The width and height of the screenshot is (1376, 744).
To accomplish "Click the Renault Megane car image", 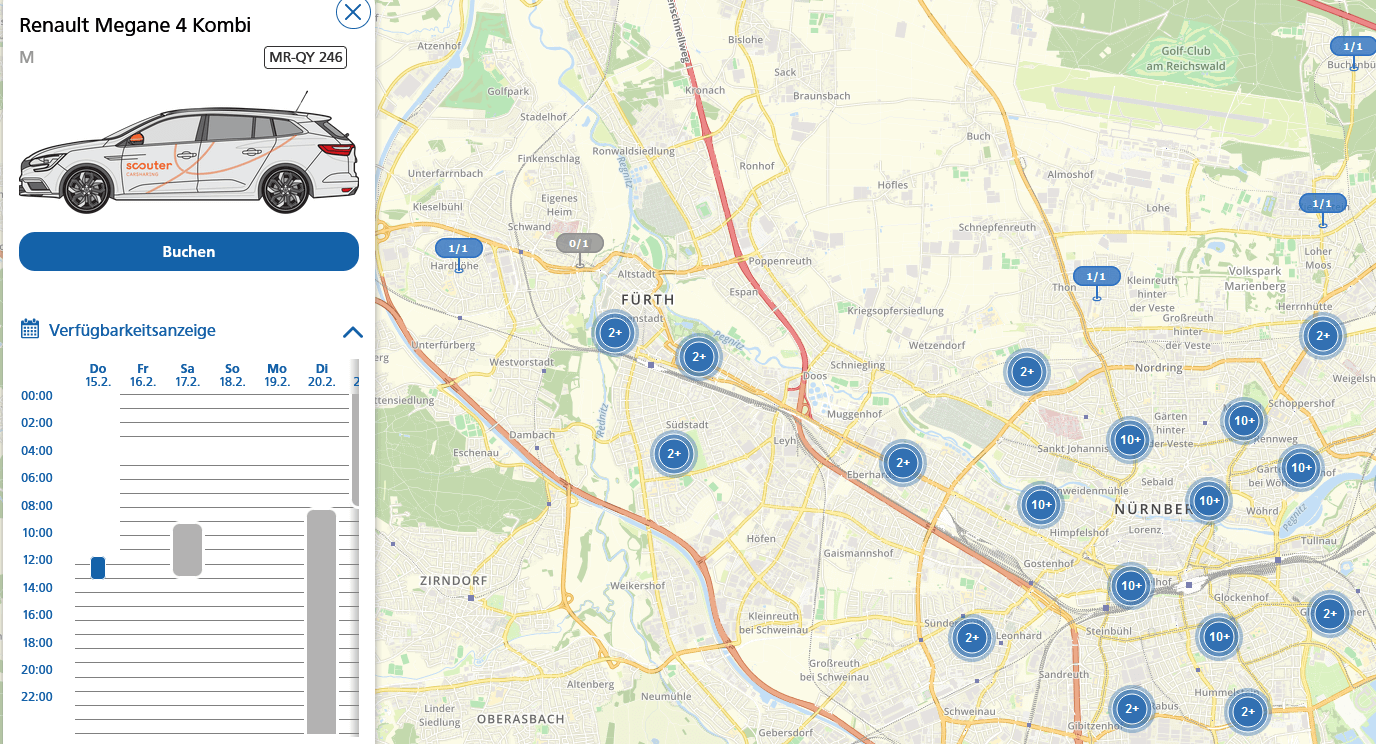I will (188, 155).
